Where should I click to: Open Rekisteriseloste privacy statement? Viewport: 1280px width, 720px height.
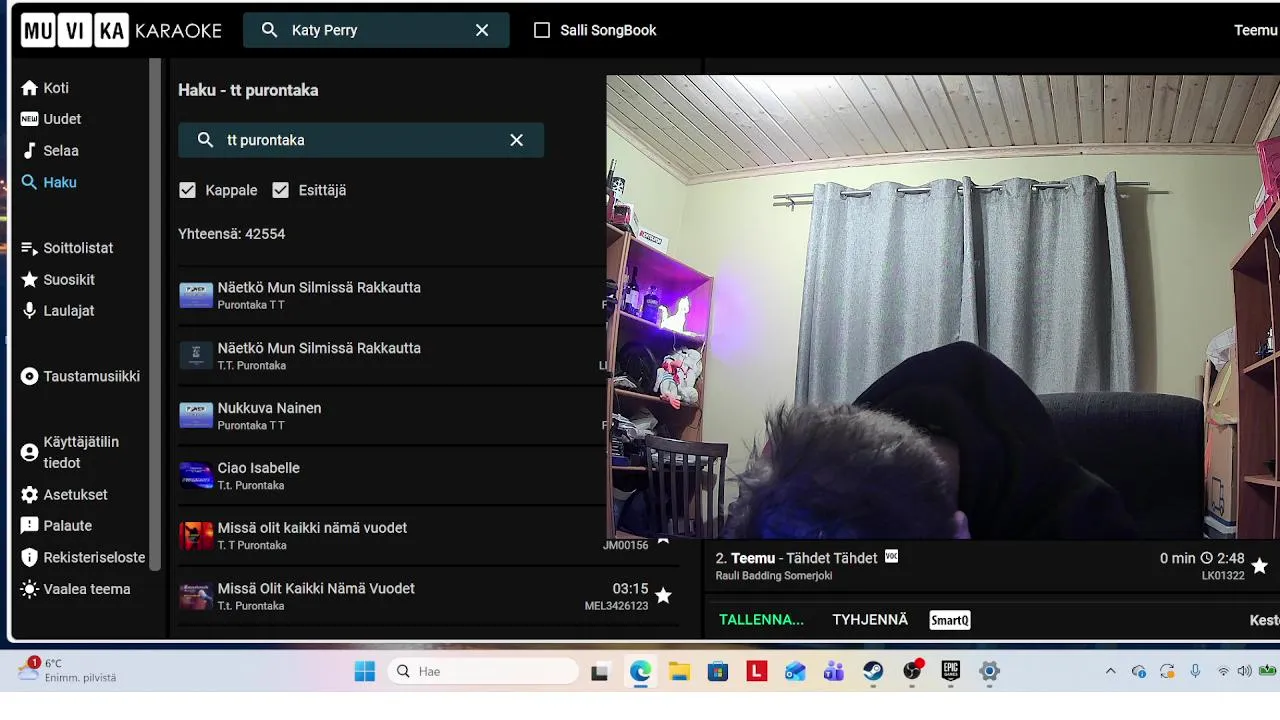click(x=83, y=558)
